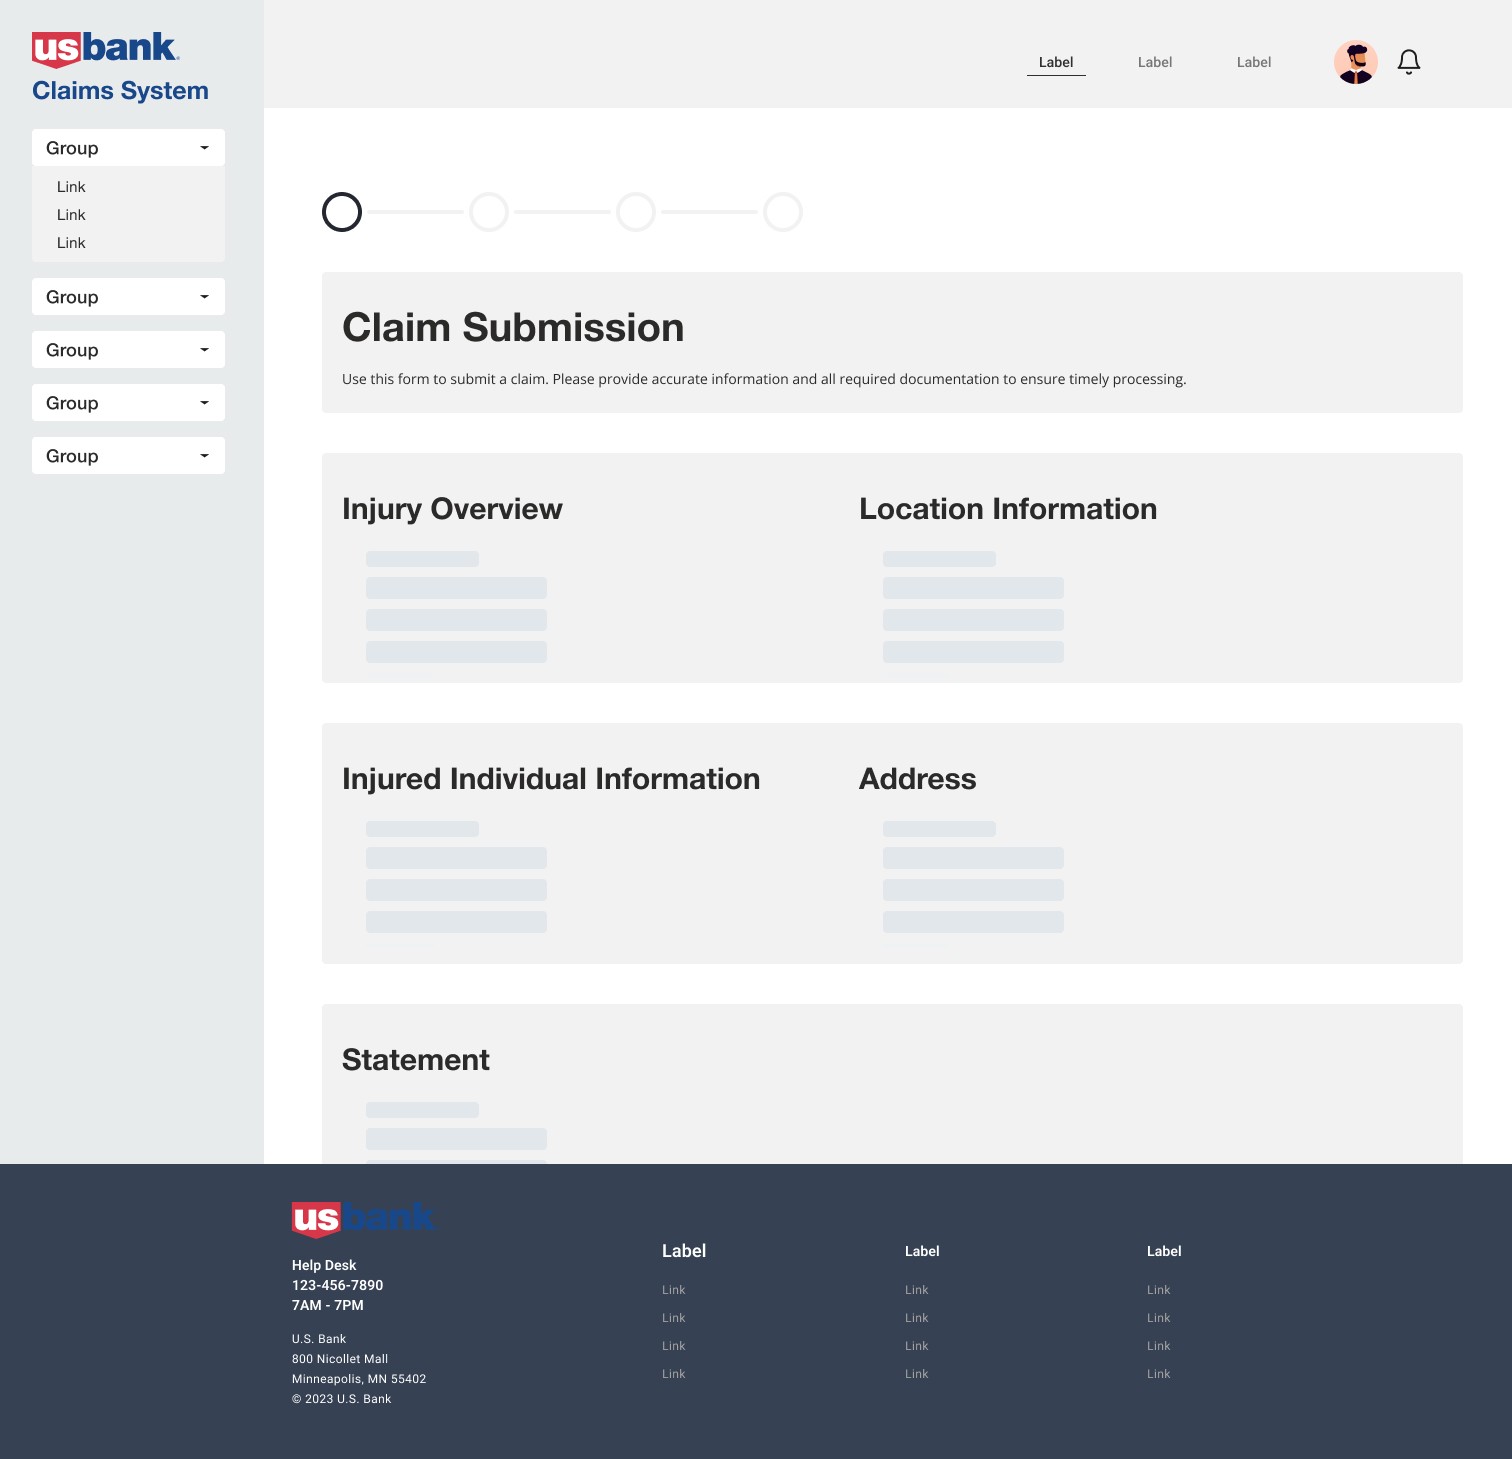Click the US Bank logo in footer
This screenshot has width=1512, height=1459.
[x=362, y=1219]
